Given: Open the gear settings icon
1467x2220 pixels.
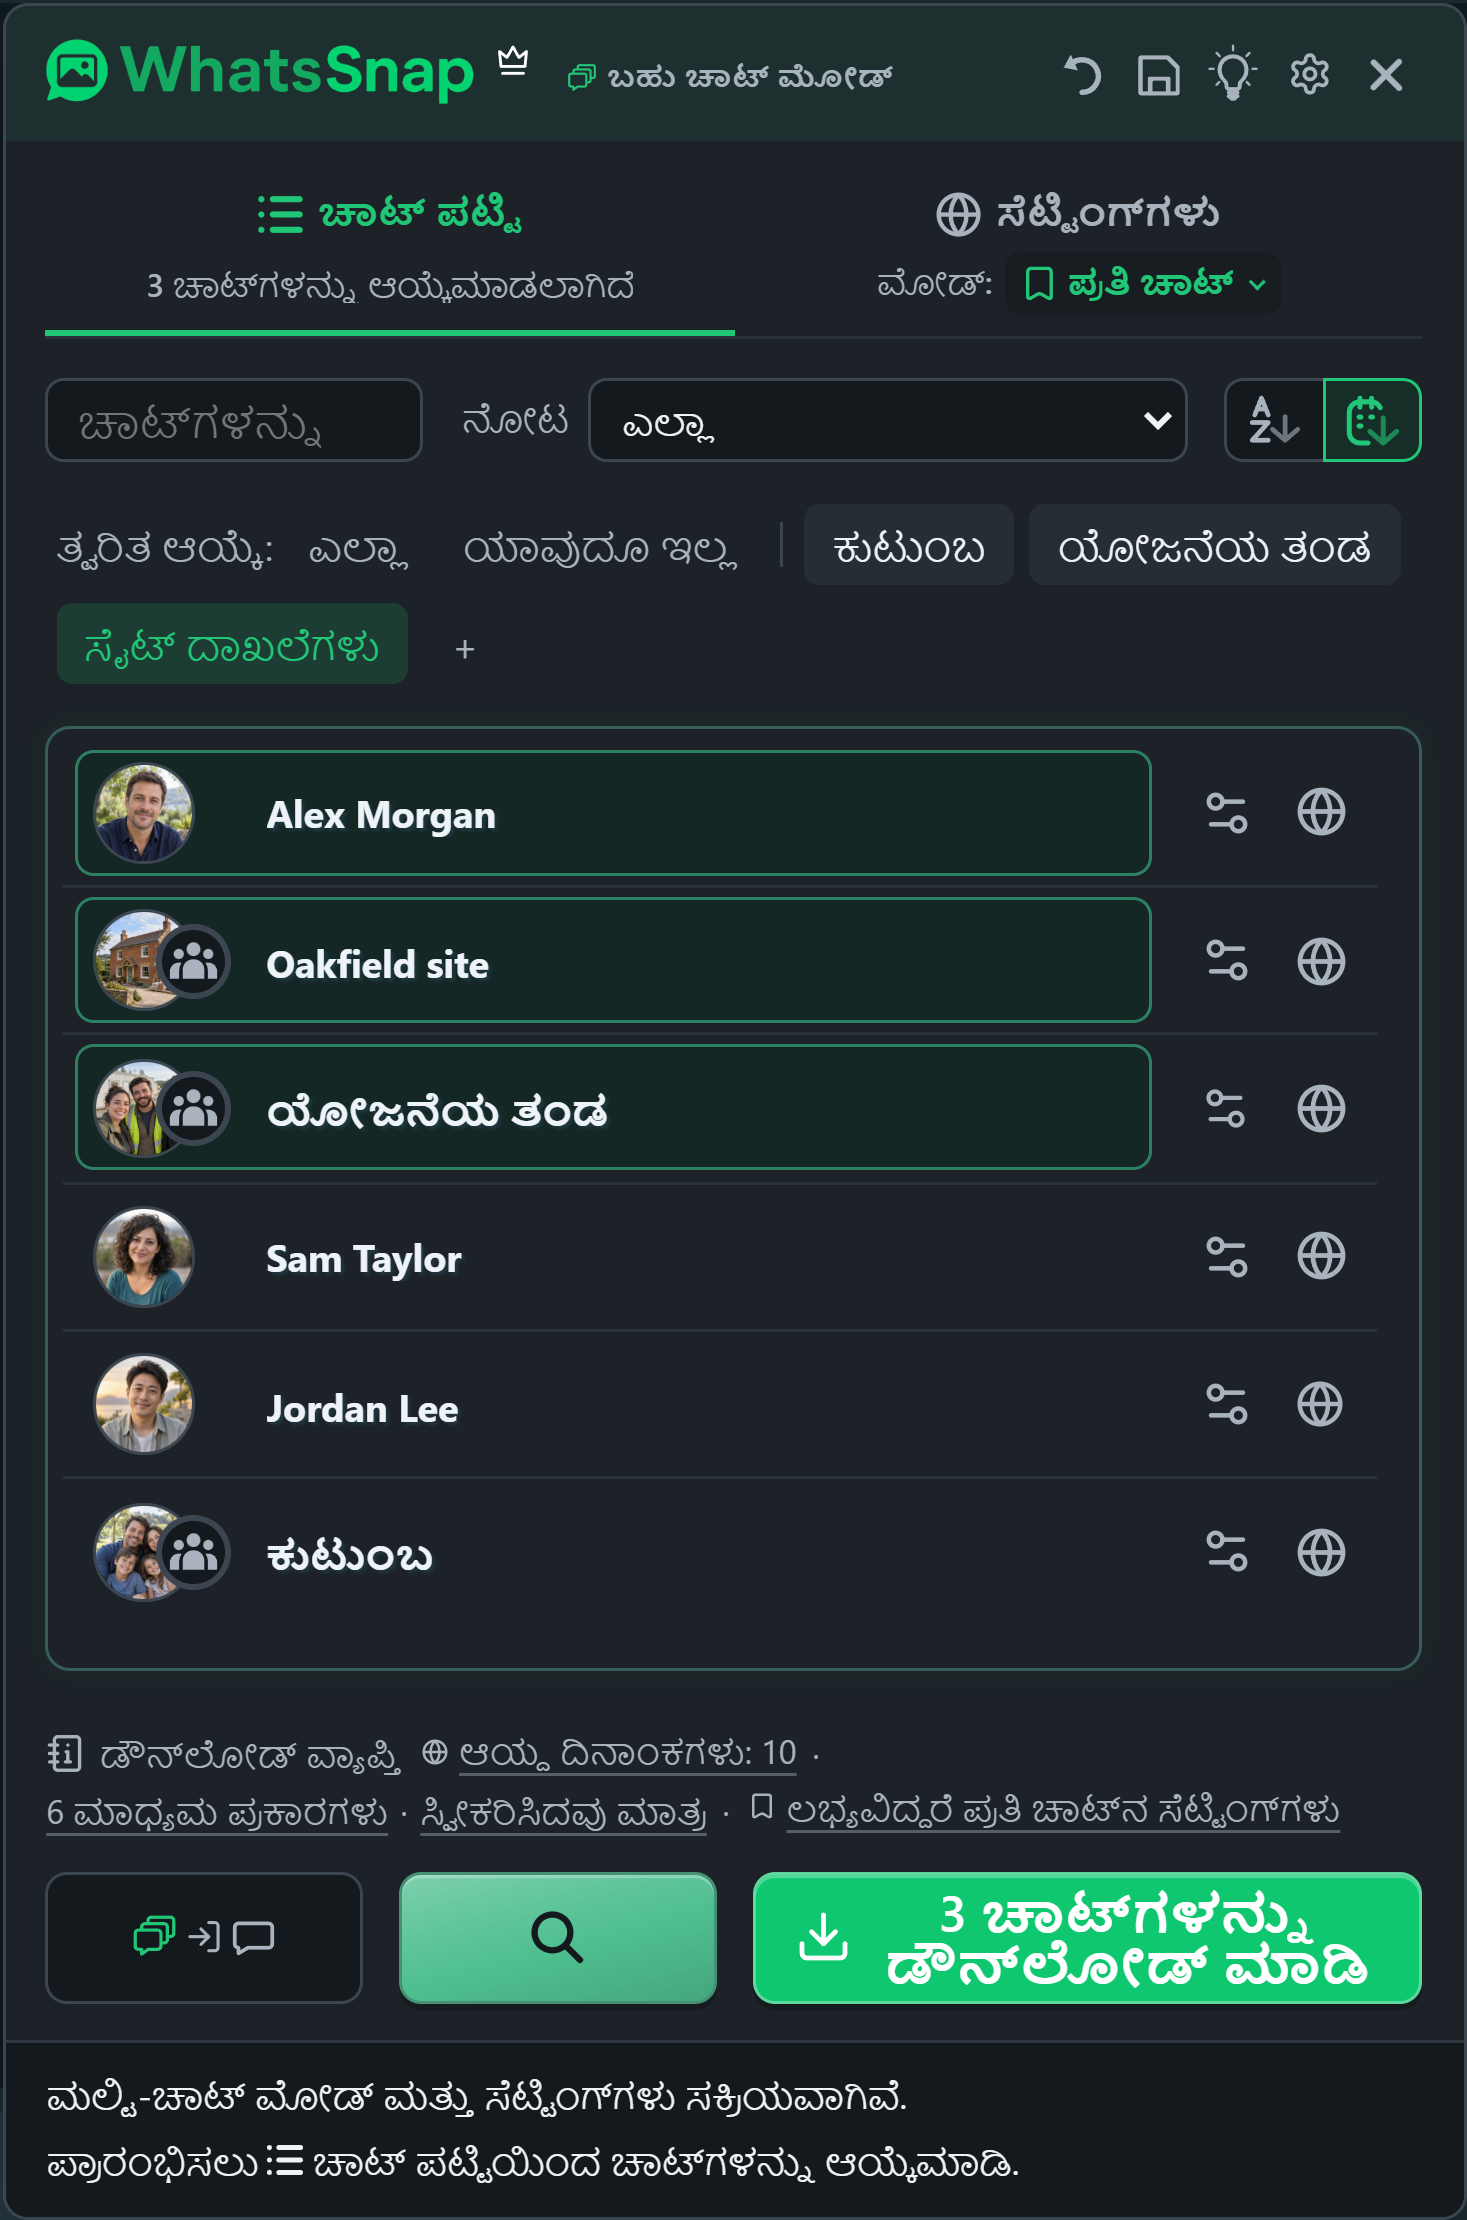Looking at the screenshot, I should tap(1309, 75).
